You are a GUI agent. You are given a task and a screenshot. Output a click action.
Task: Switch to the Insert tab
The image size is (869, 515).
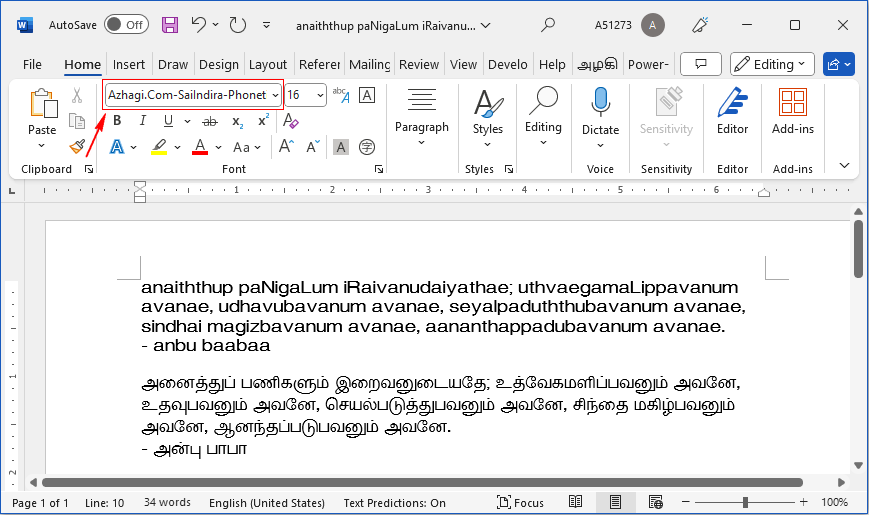pos(129,64)
